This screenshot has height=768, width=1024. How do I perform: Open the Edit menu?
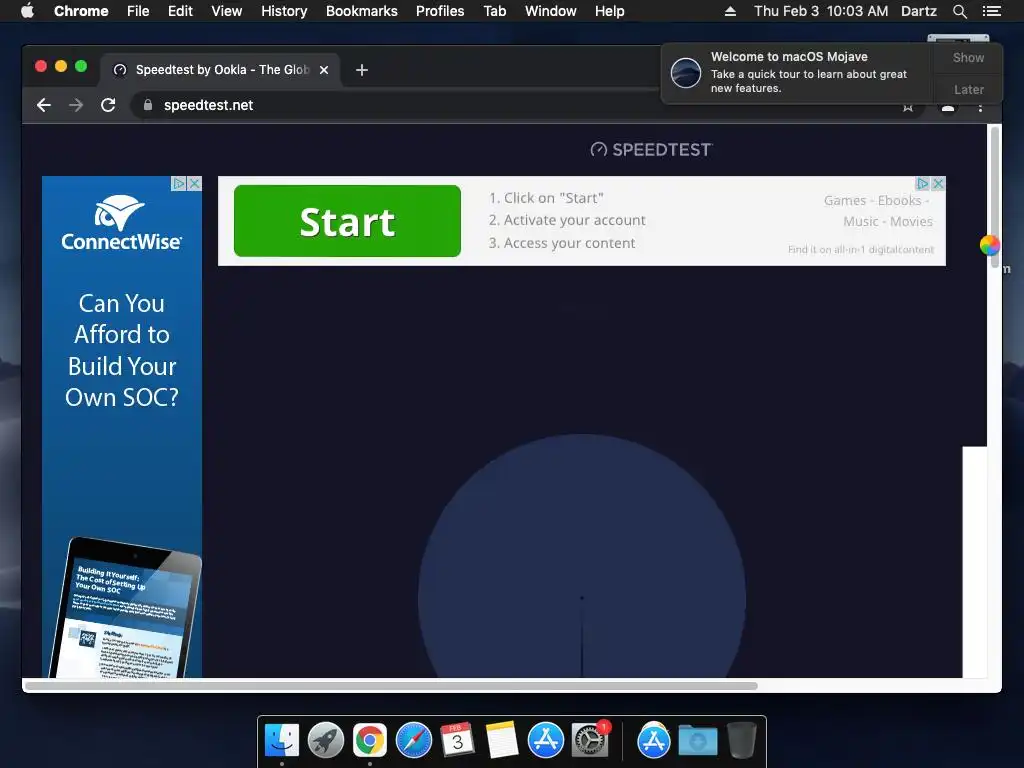click(x=180, y=11)
